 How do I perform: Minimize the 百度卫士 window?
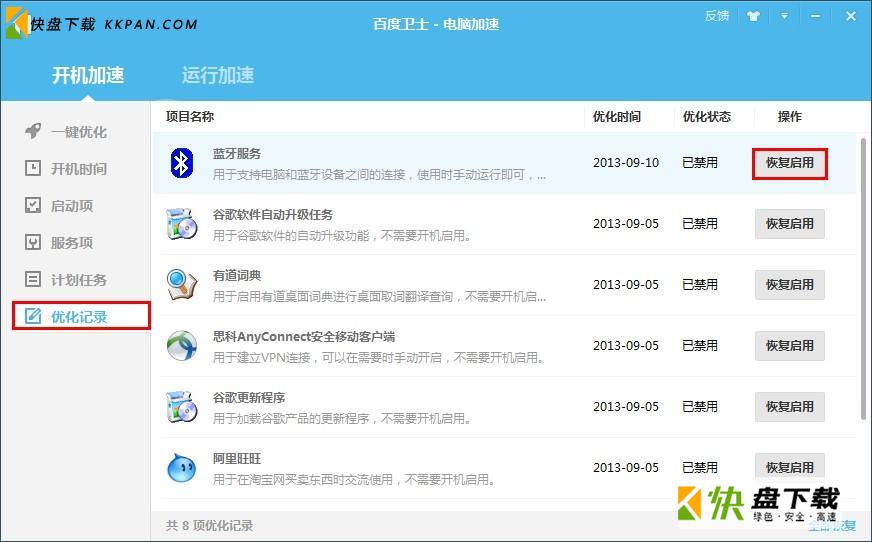point(816,16)
